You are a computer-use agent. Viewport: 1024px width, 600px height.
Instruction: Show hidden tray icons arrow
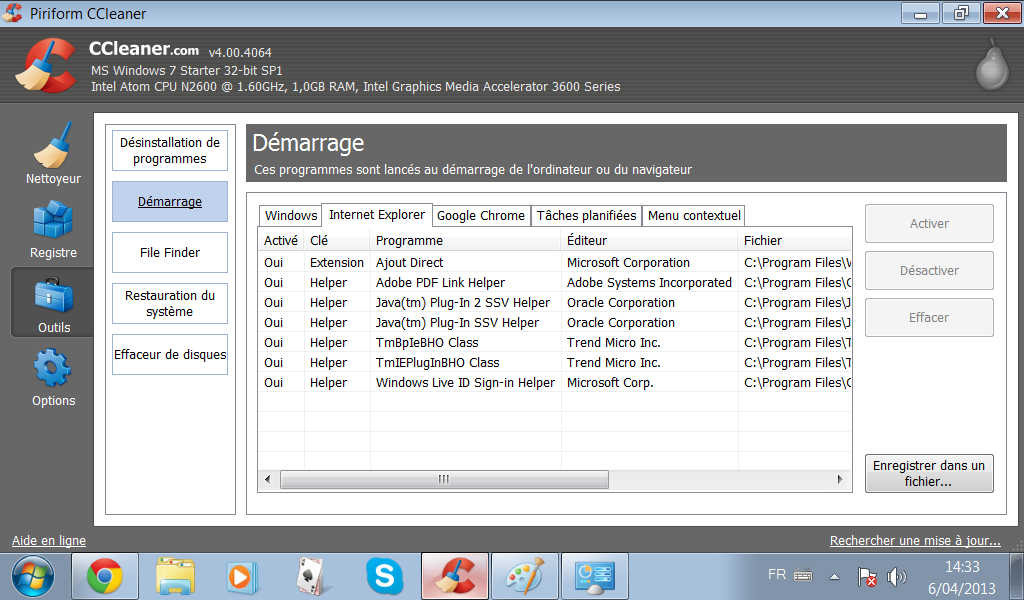point(834,576)
